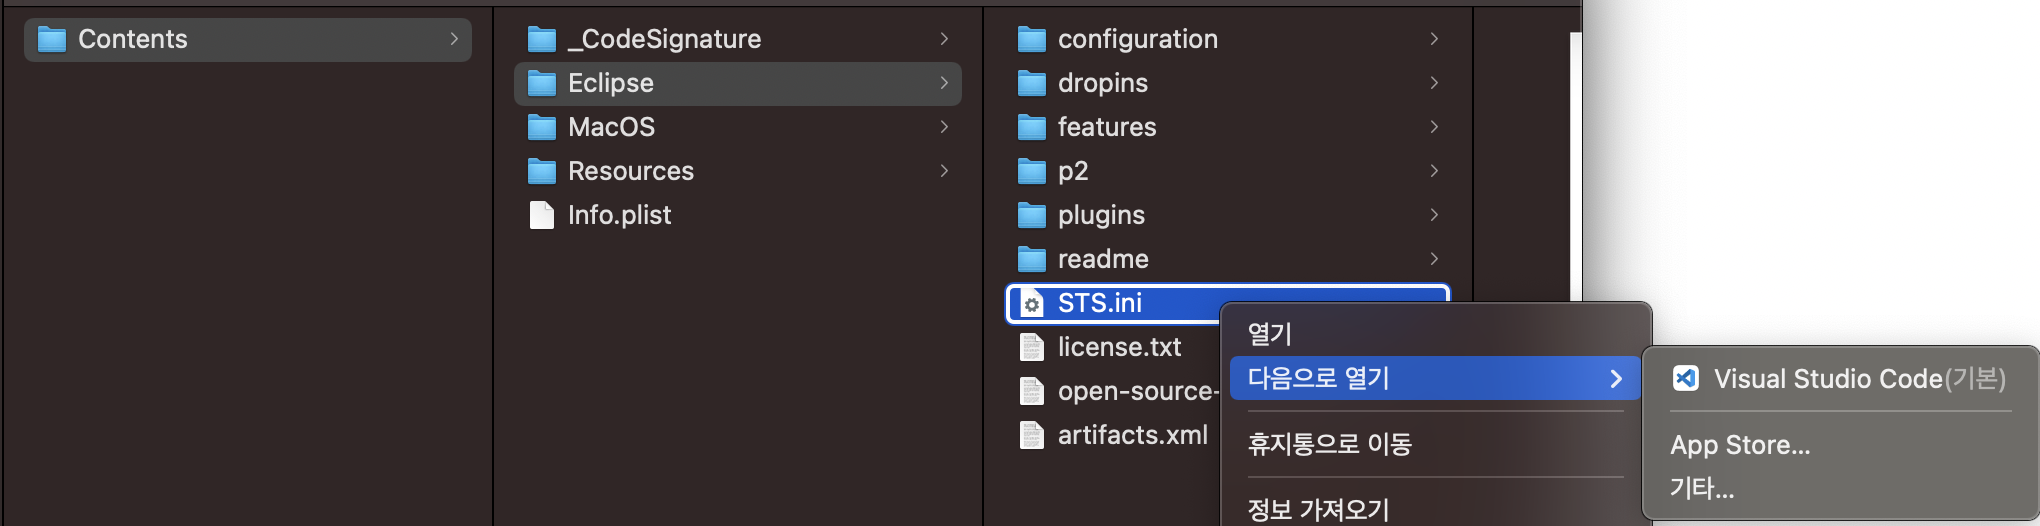2040x526 pixels.
Task: Select the Contents folder name
Action: (x=133, y=39)
